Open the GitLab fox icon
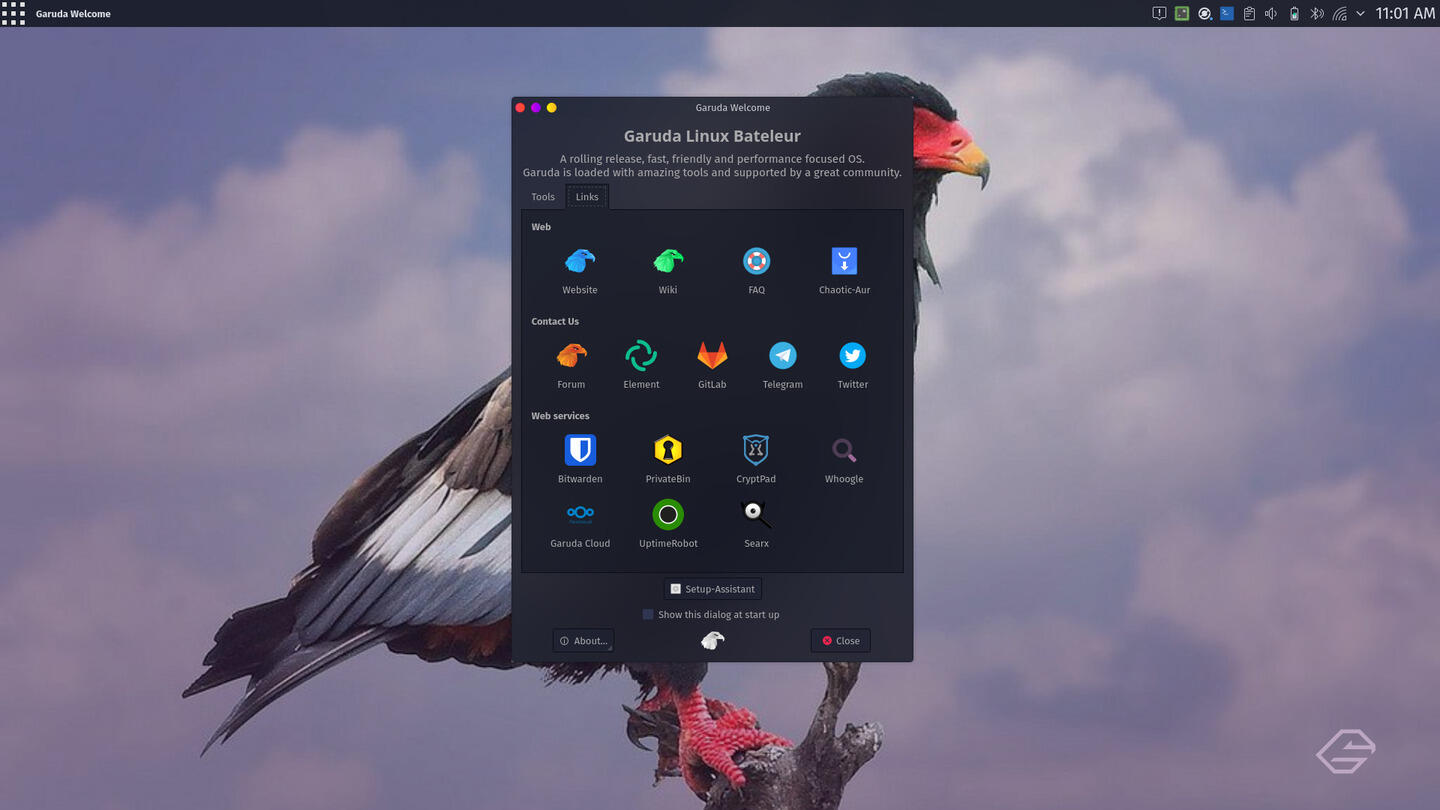Viewport: 1440px width, 810px height. (712, 355)
